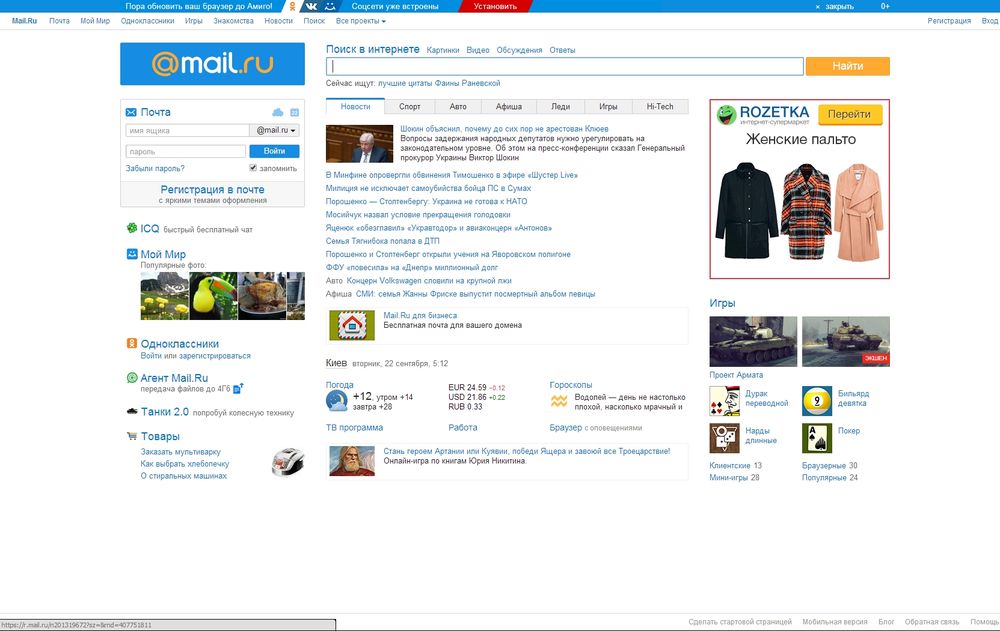
Task: Click Регистрация в почте link
Action: pyautogui.click(x=212, y=189)
